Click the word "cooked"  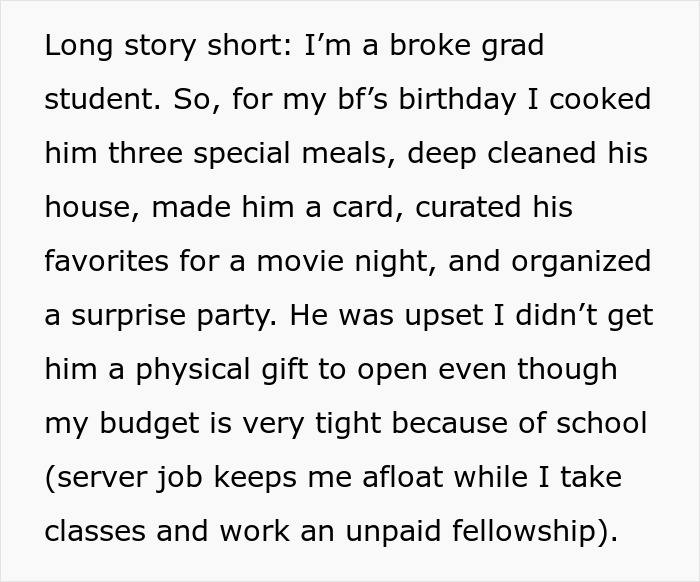[x=600, y=100]
